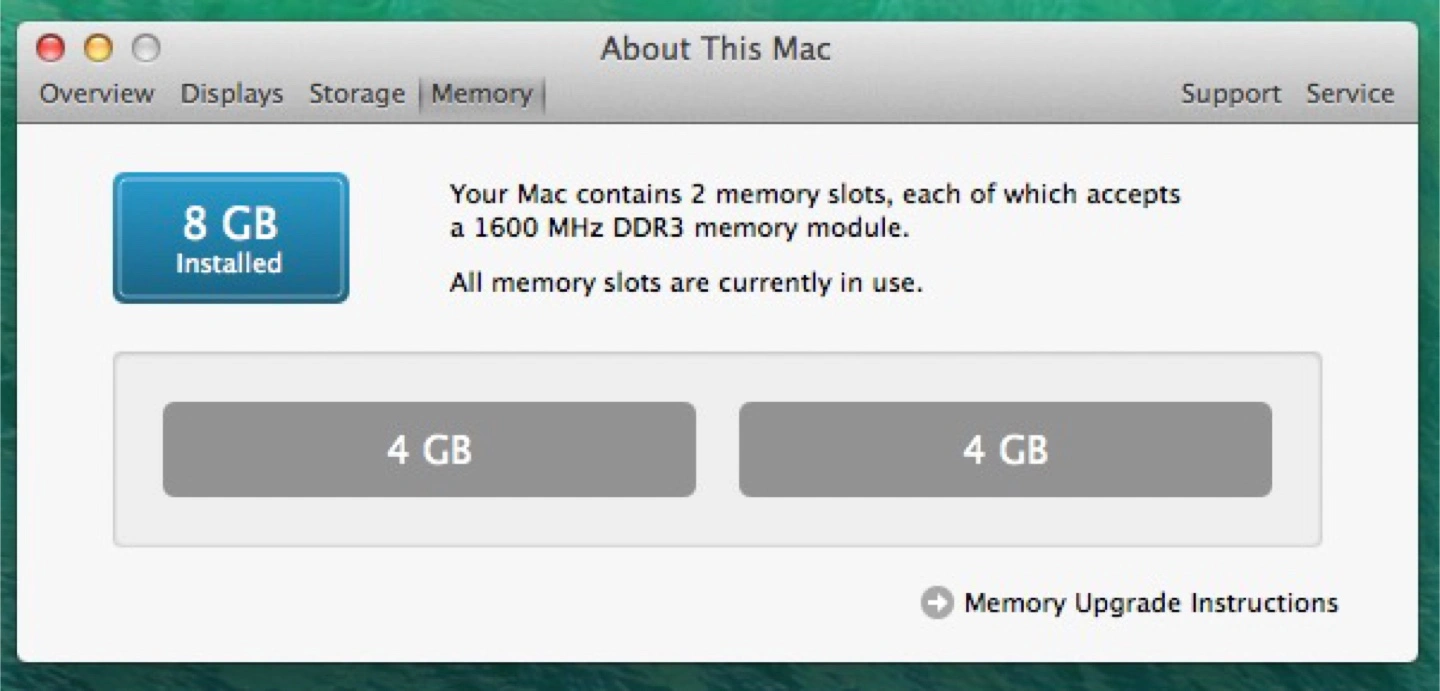Click the gray zoom window button
The height and width of the screenshot is (691, 1440).
tap(146, 48)
